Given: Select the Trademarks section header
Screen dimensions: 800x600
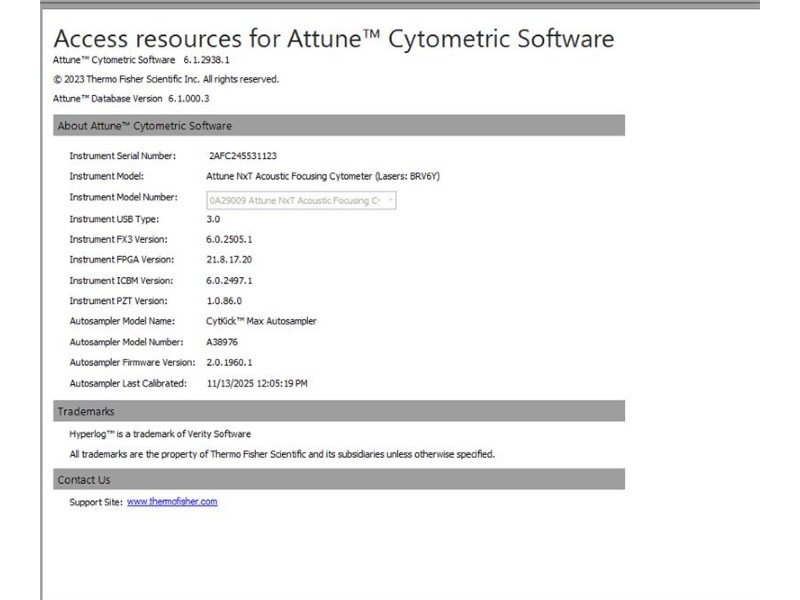Looking at the screenshot, I should click(86, 411).
